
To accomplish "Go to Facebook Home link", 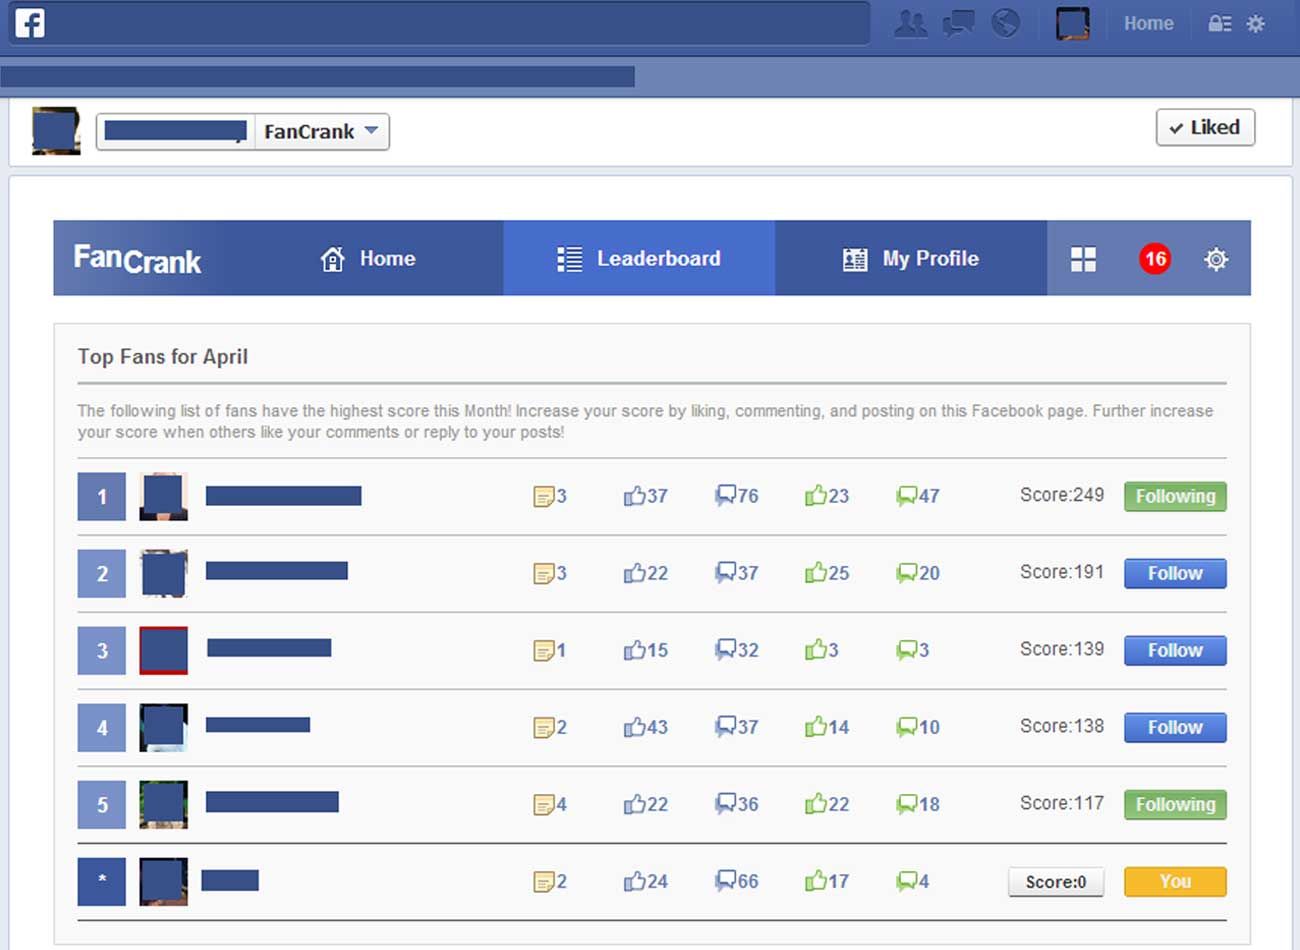I will point(1148,23).
